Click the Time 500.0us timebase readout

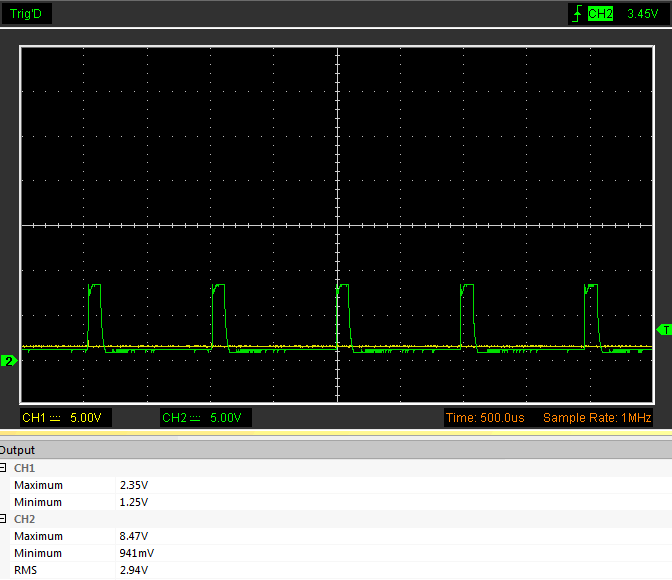(x=486, y=417)
